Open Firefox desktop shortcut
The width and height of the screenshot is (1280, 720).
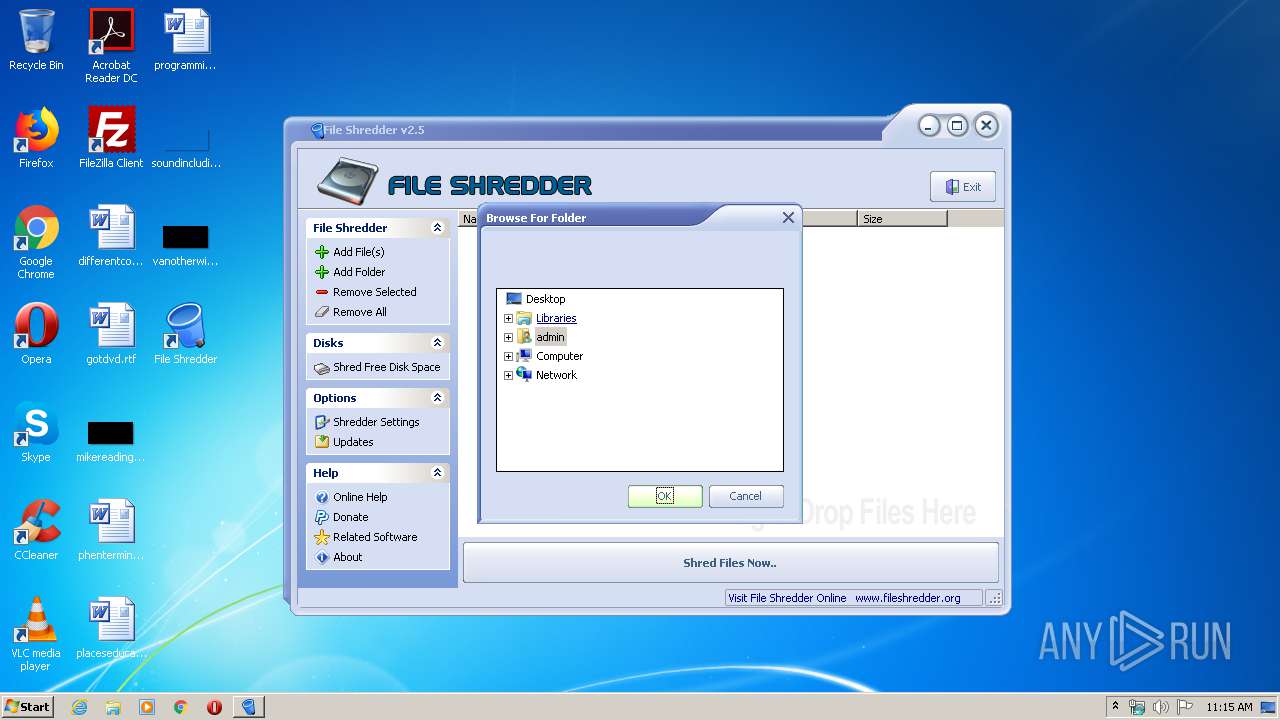click(36, 138)
